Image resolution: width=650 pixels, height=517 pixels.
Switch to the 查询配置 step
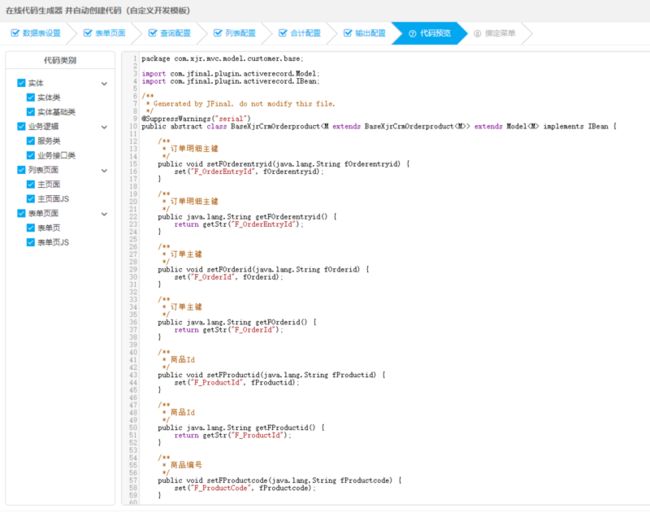point(169,33)
